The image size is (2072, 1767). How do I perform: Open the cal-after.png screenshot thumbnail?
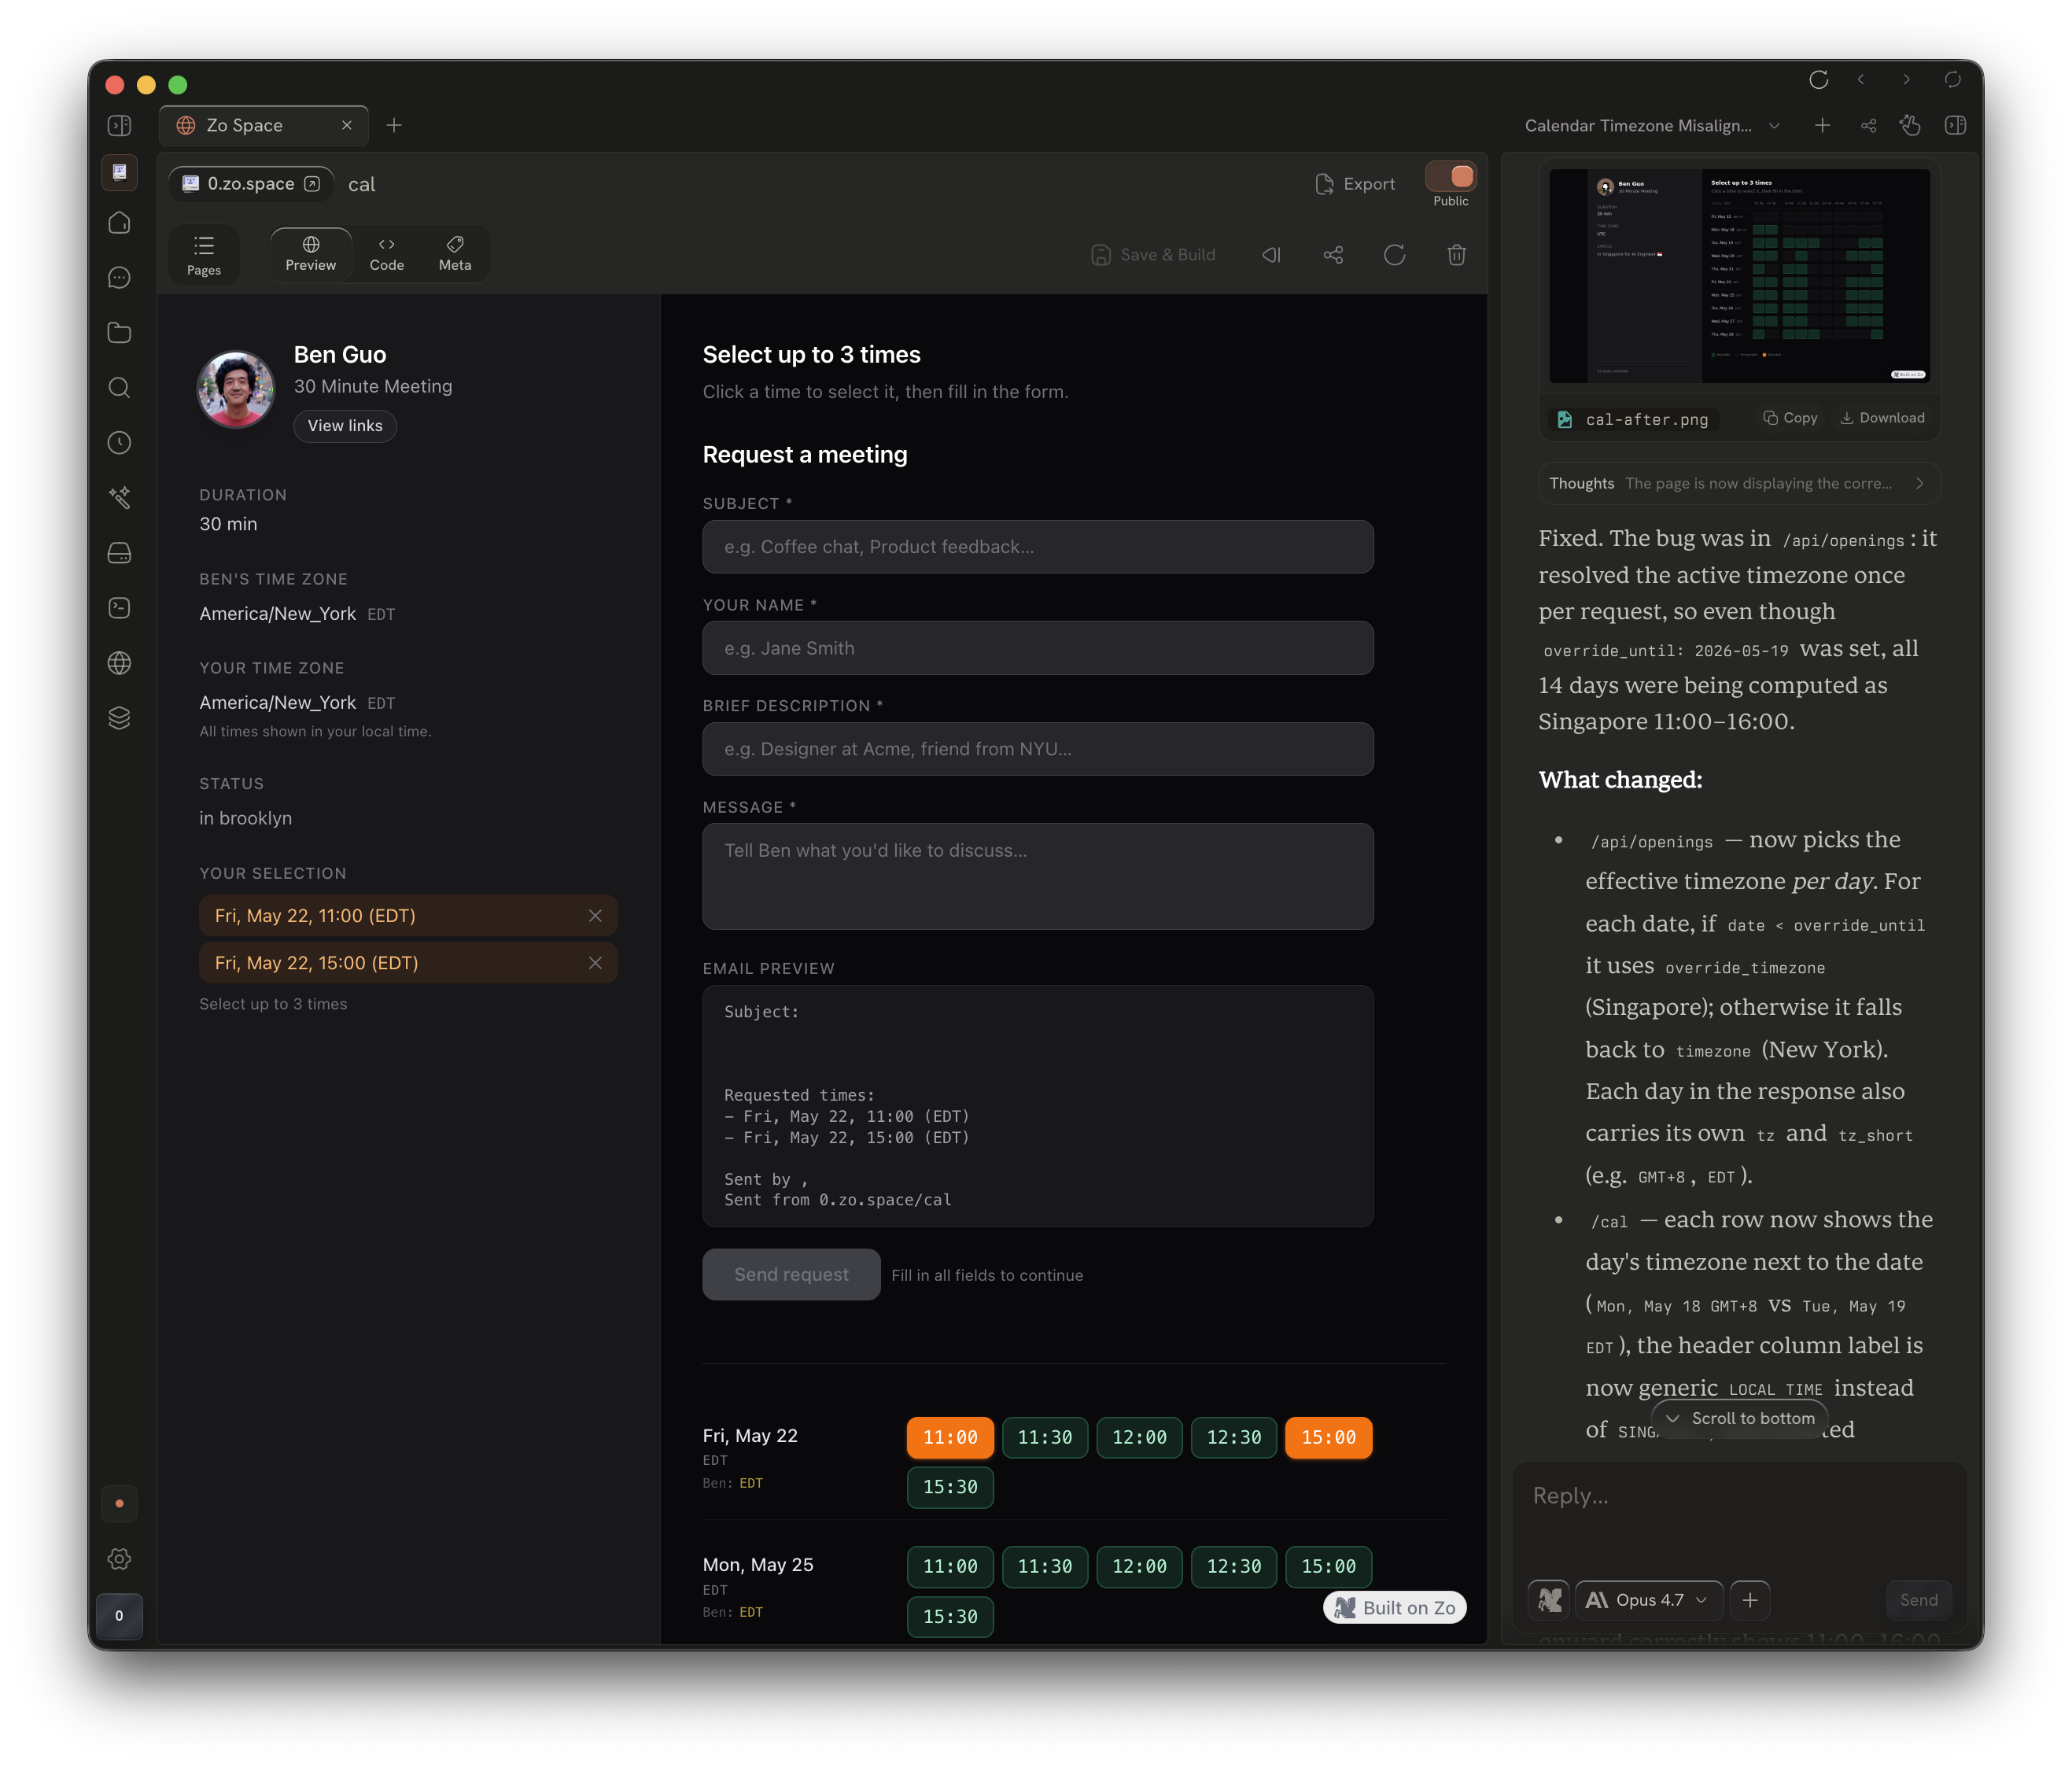point(1739,275)
